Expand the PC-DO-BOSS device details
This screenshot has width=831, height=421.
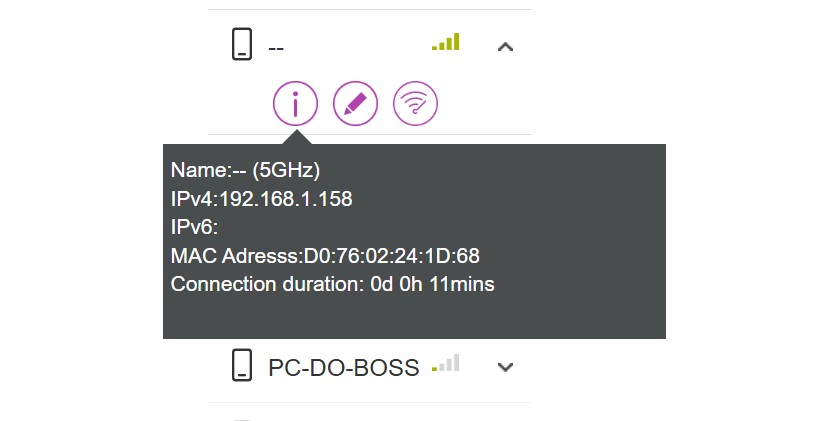(505, 367)
